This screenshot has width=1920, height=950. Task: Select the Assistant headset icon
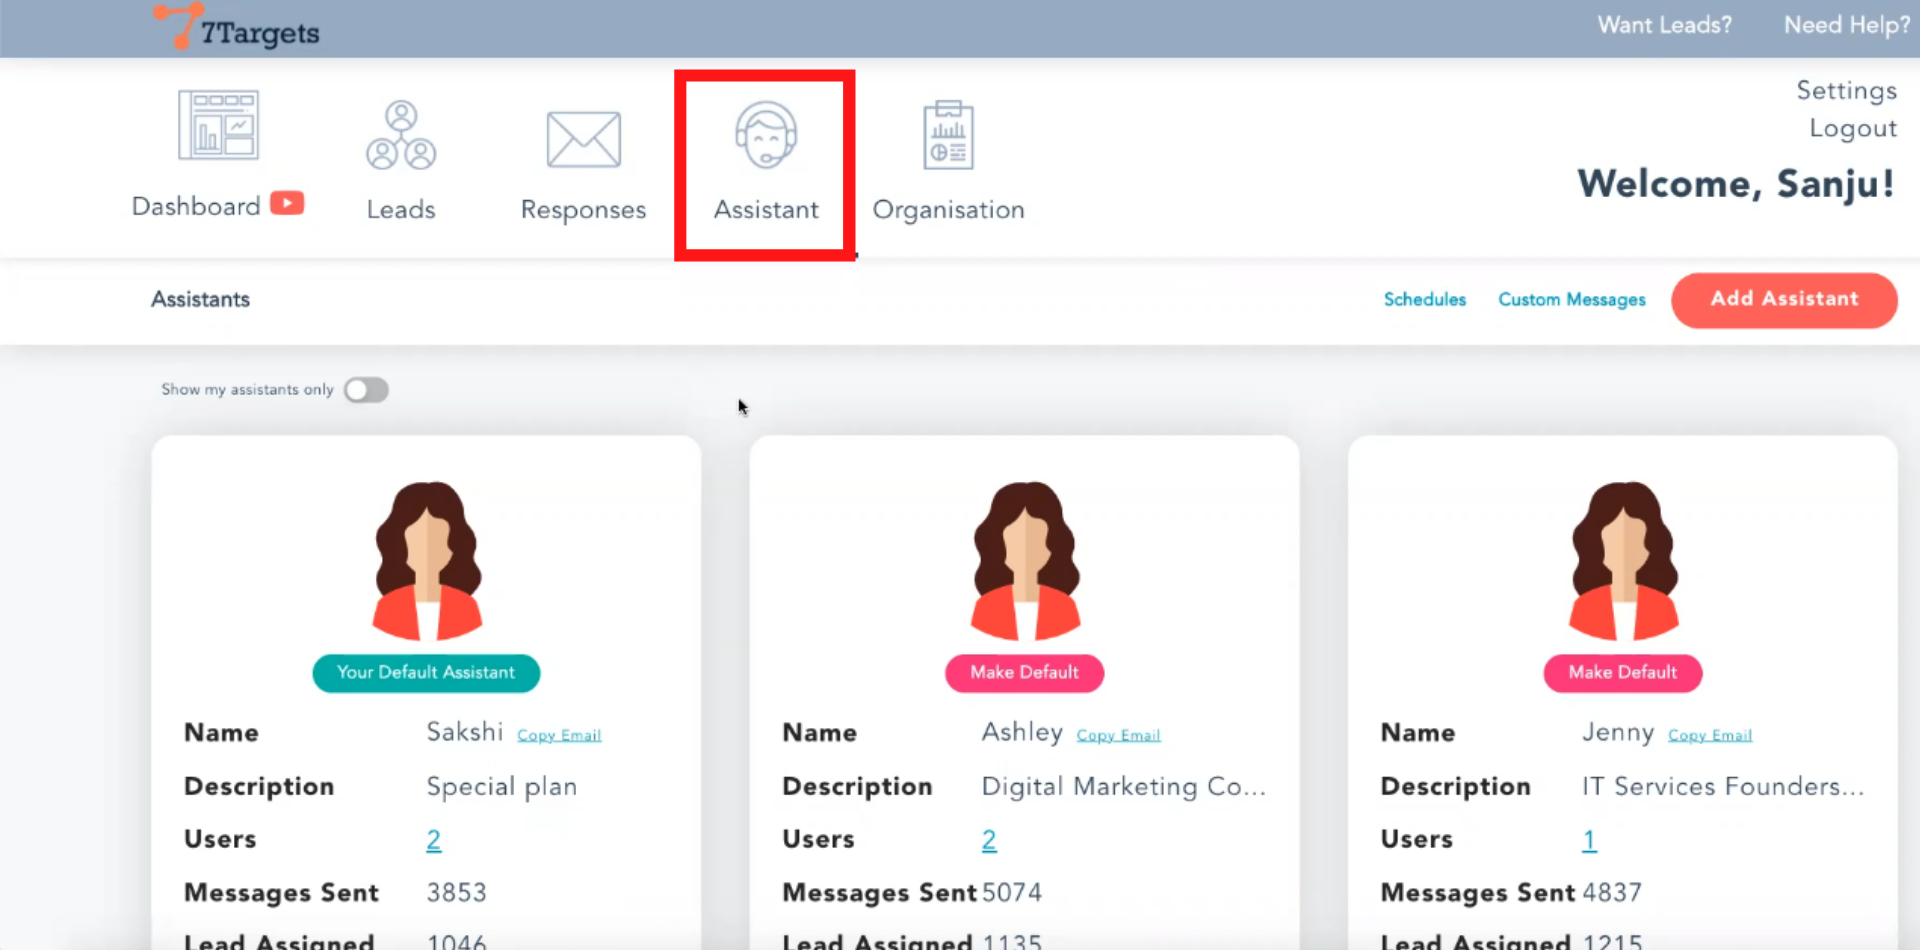click(x=765, y=135)
